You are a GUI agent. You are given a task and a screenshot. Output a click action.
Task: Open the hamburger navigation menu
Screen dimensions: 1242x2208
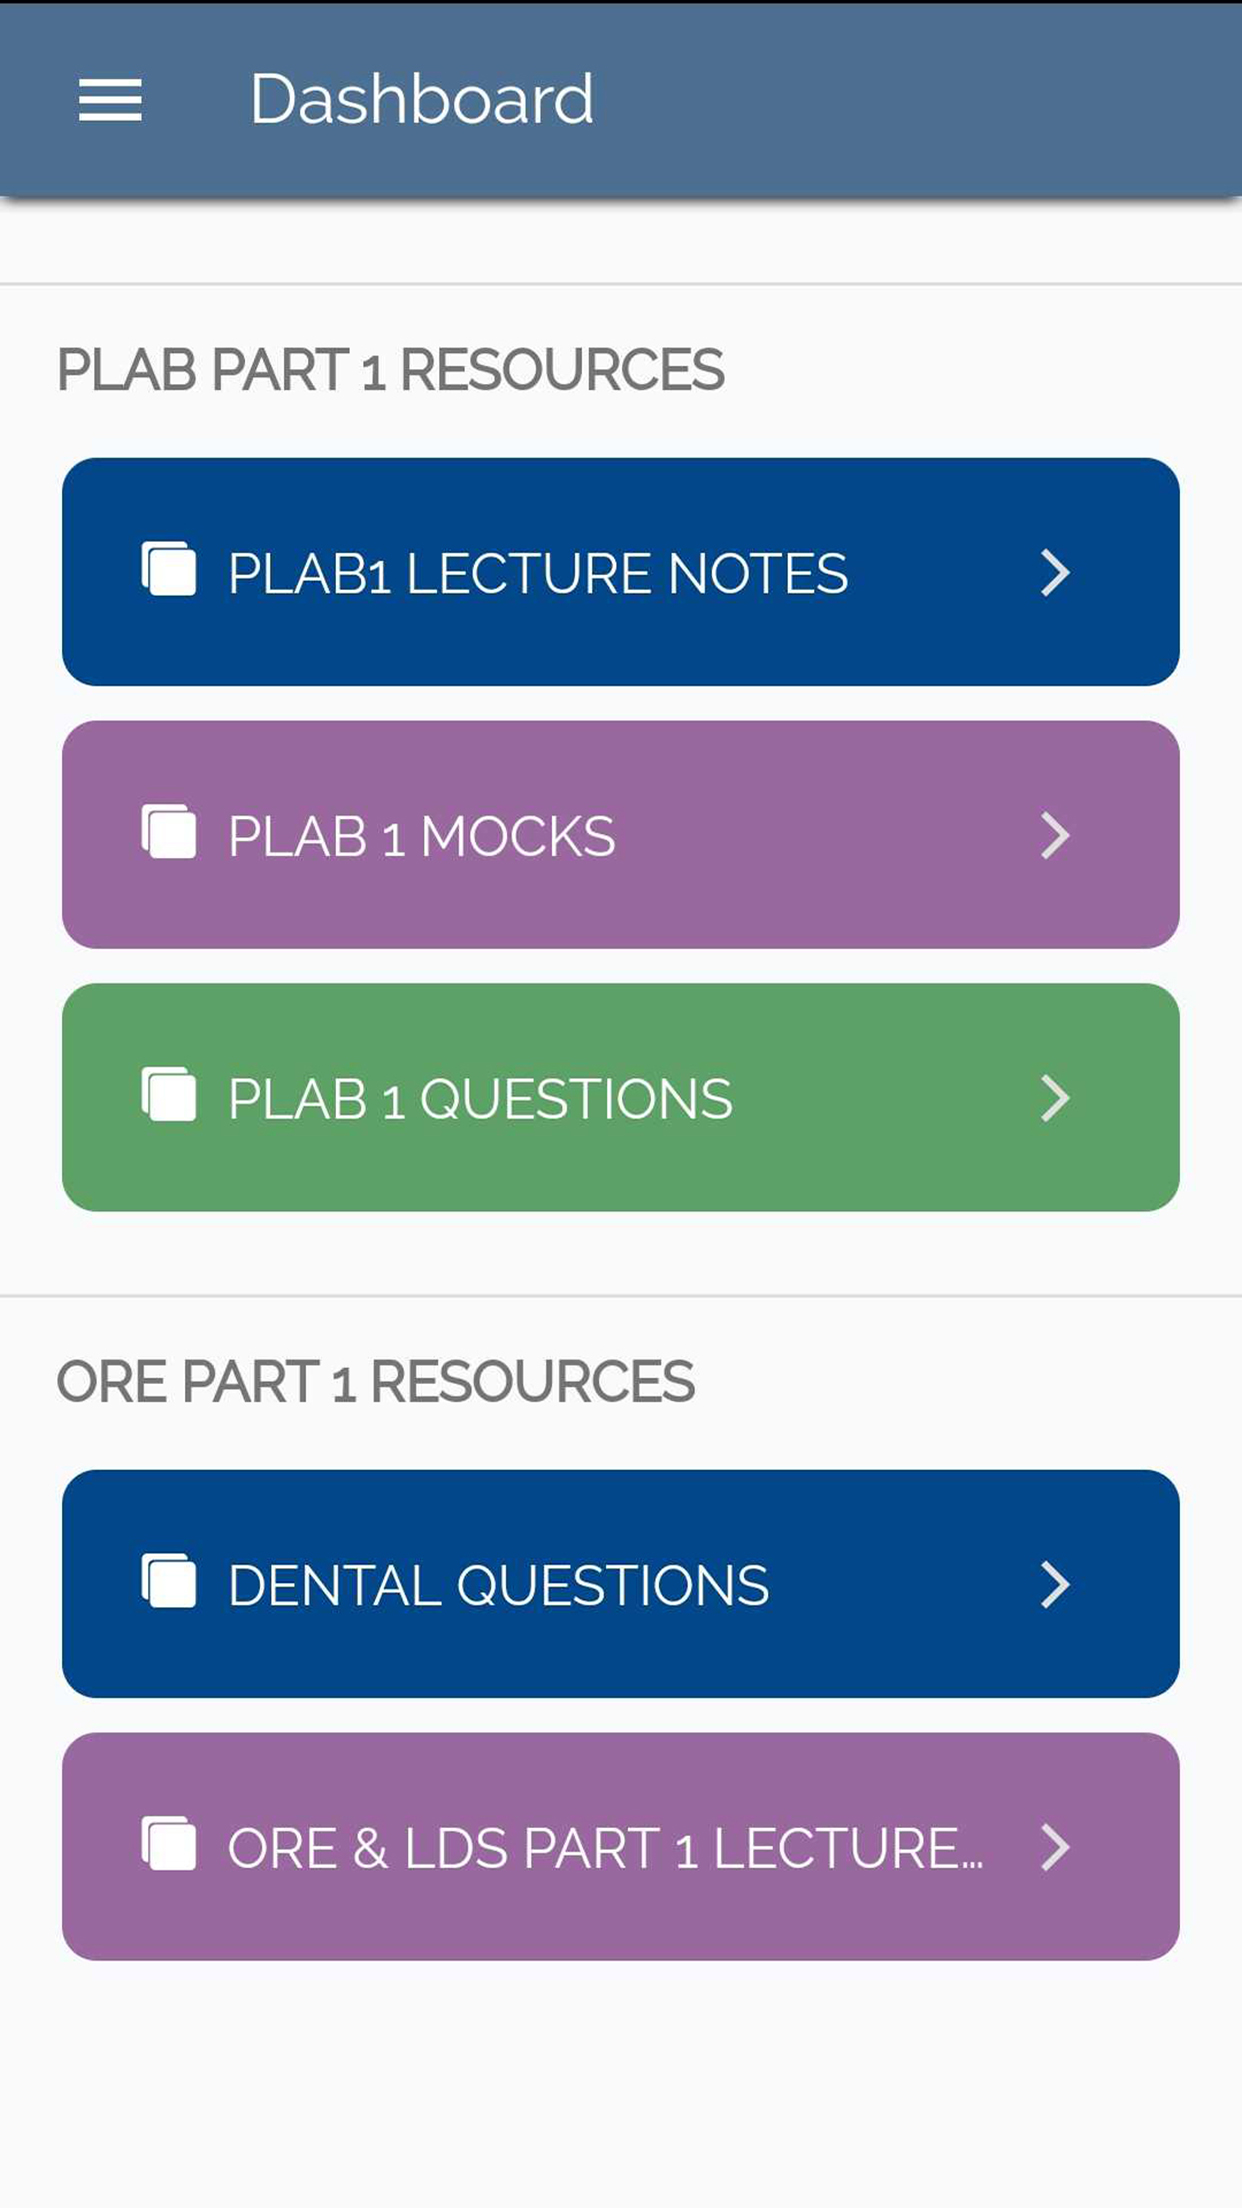tap(110, 100)
